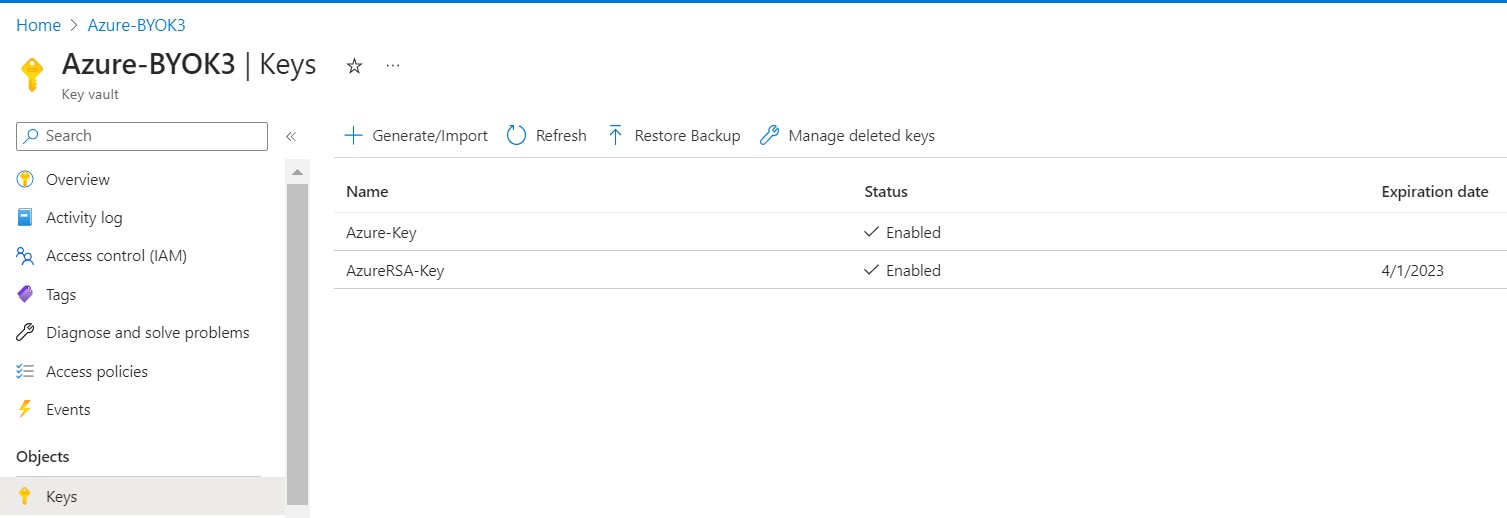
Task: Open Manage deleted keys
Action: [848, 136]
